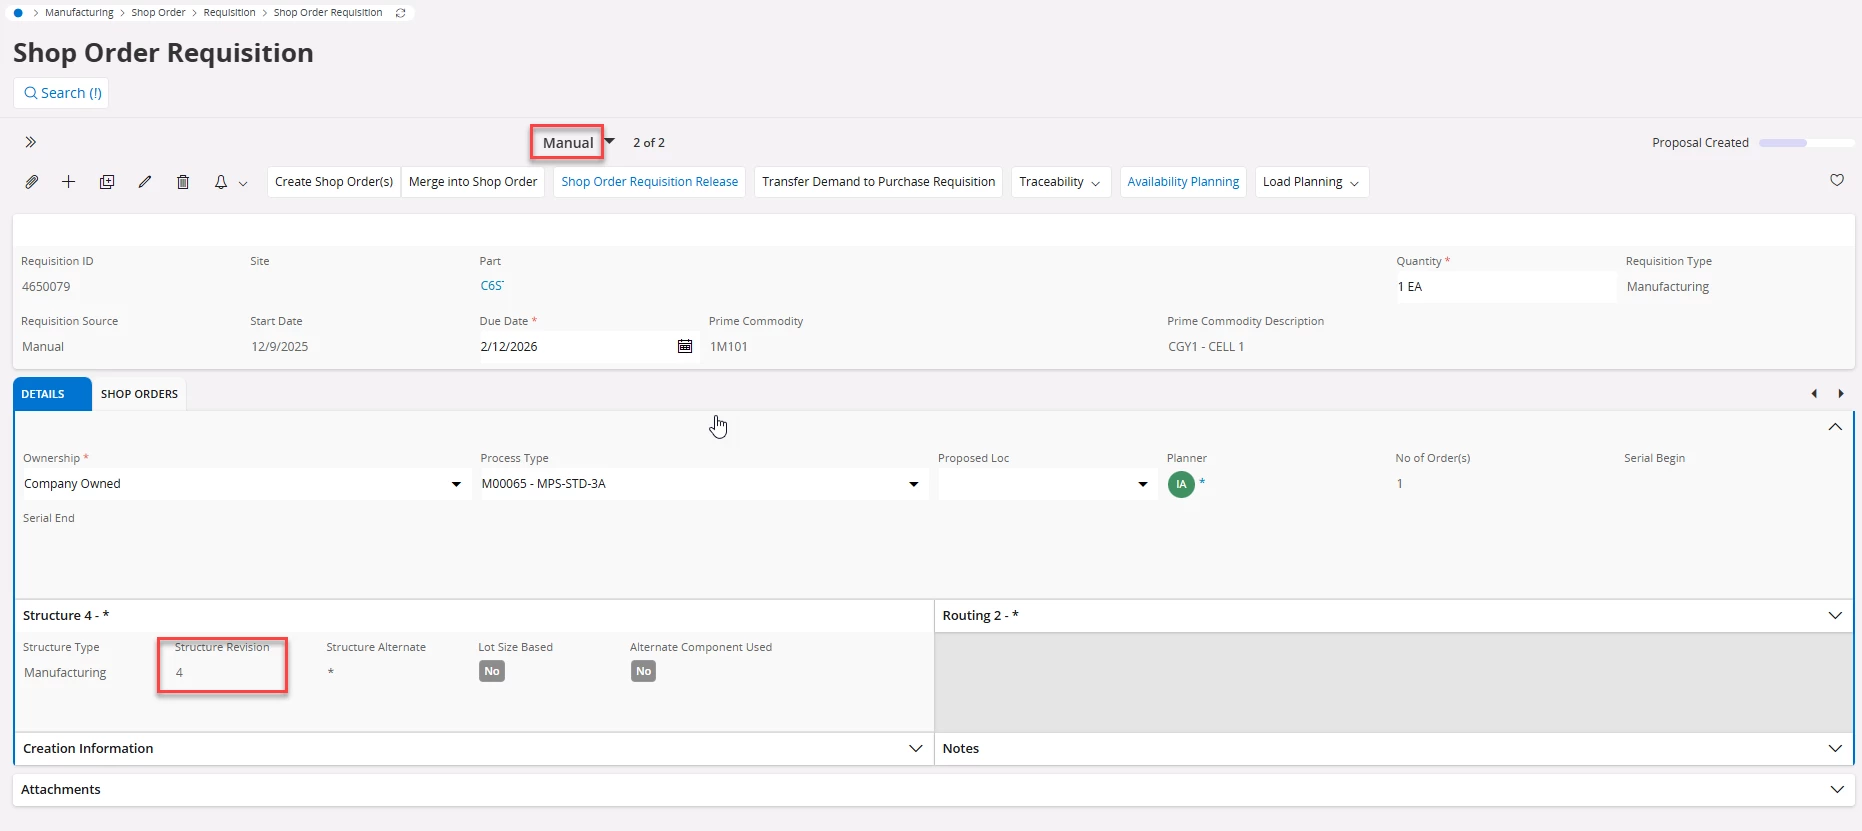Click the Proposal Created progress bar

click(1806, 143)
